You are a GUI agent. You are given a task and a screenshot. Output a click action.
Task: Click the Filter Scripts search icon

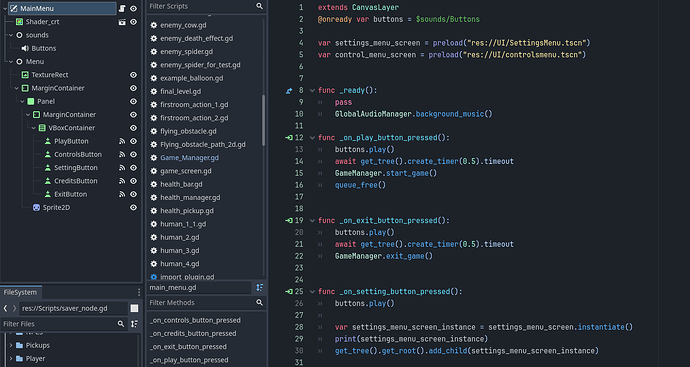(260, 6)
